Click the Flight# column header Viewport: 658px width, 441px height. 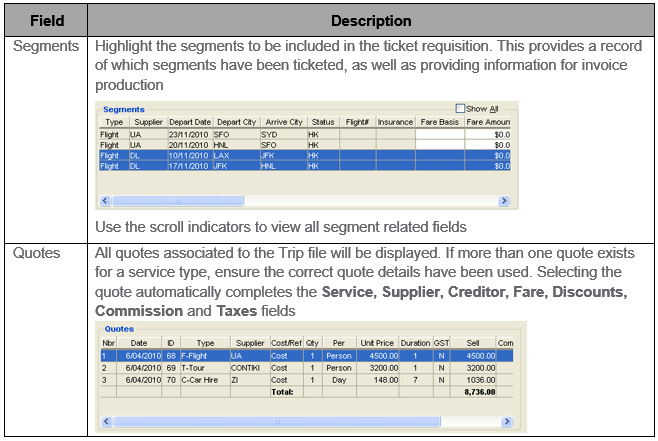coord(358,122)
